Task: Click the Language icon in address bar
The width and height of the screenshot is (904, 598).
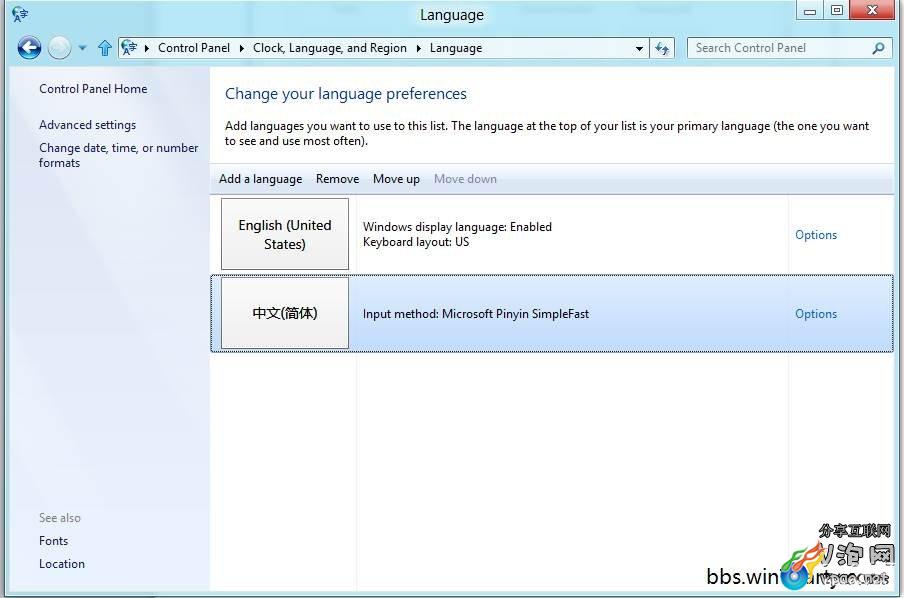Action: point(129,48)
